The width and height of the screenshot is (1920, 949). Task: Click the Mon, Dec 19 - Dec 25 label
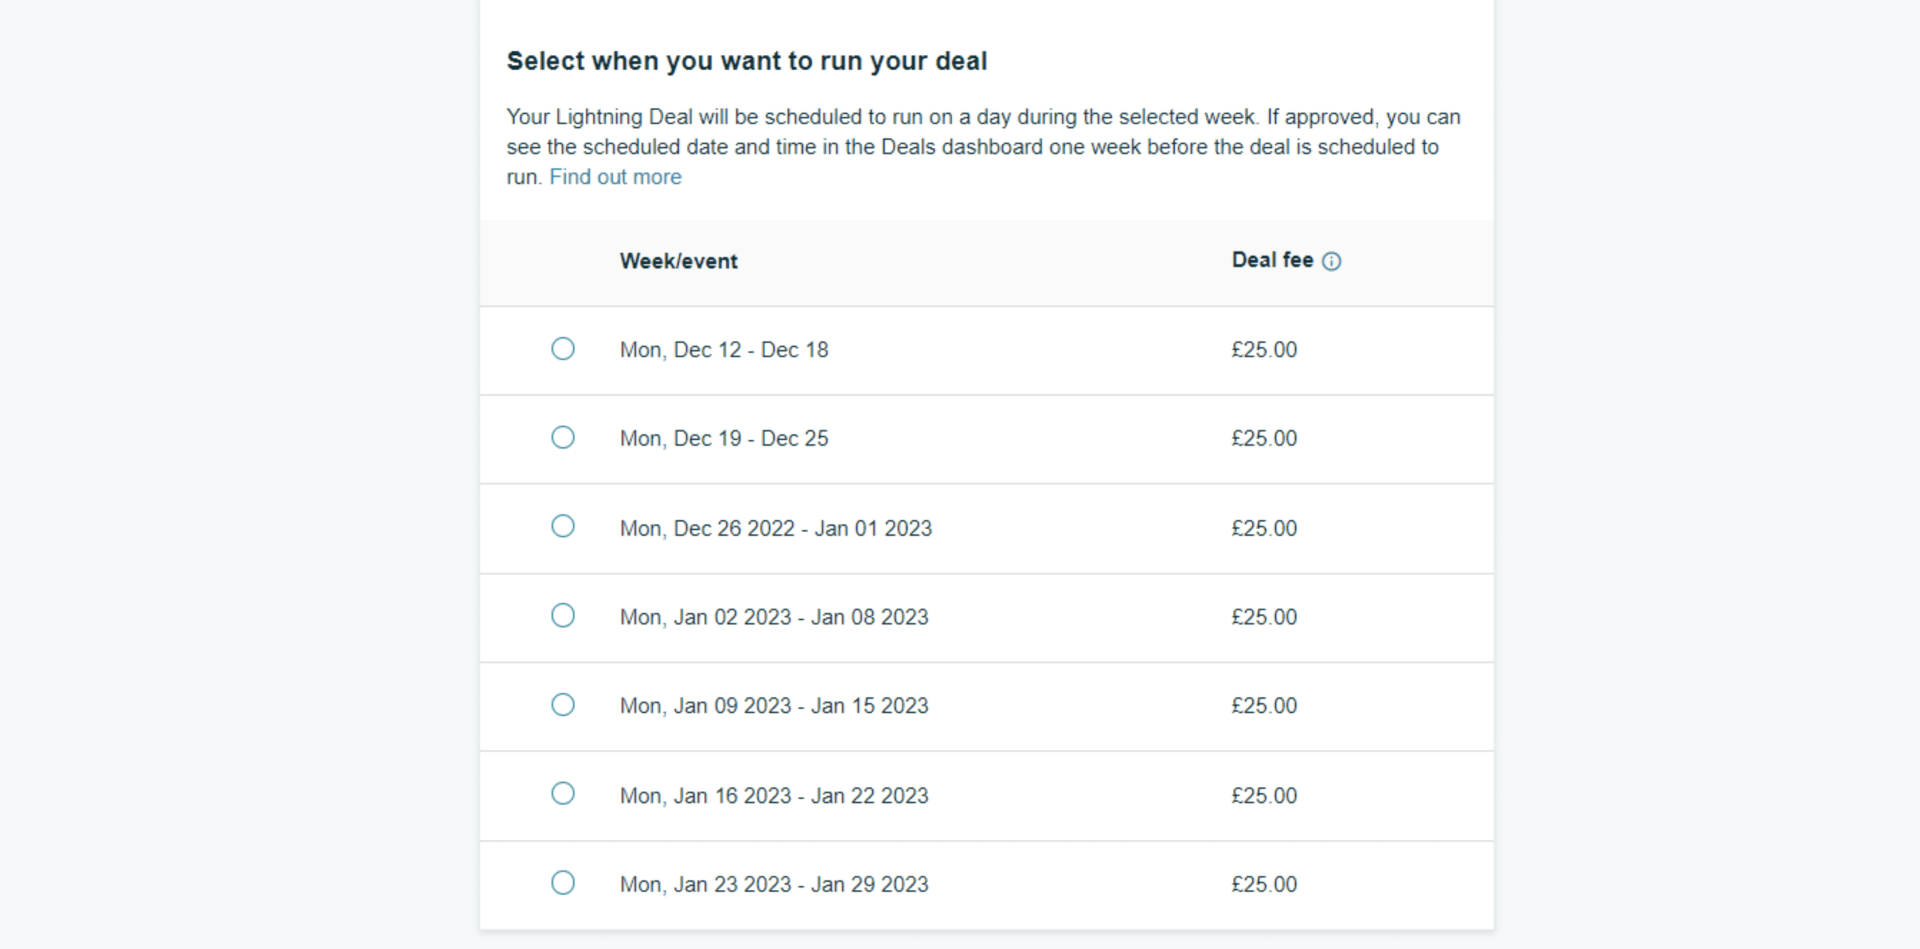(x=724, y=438)
